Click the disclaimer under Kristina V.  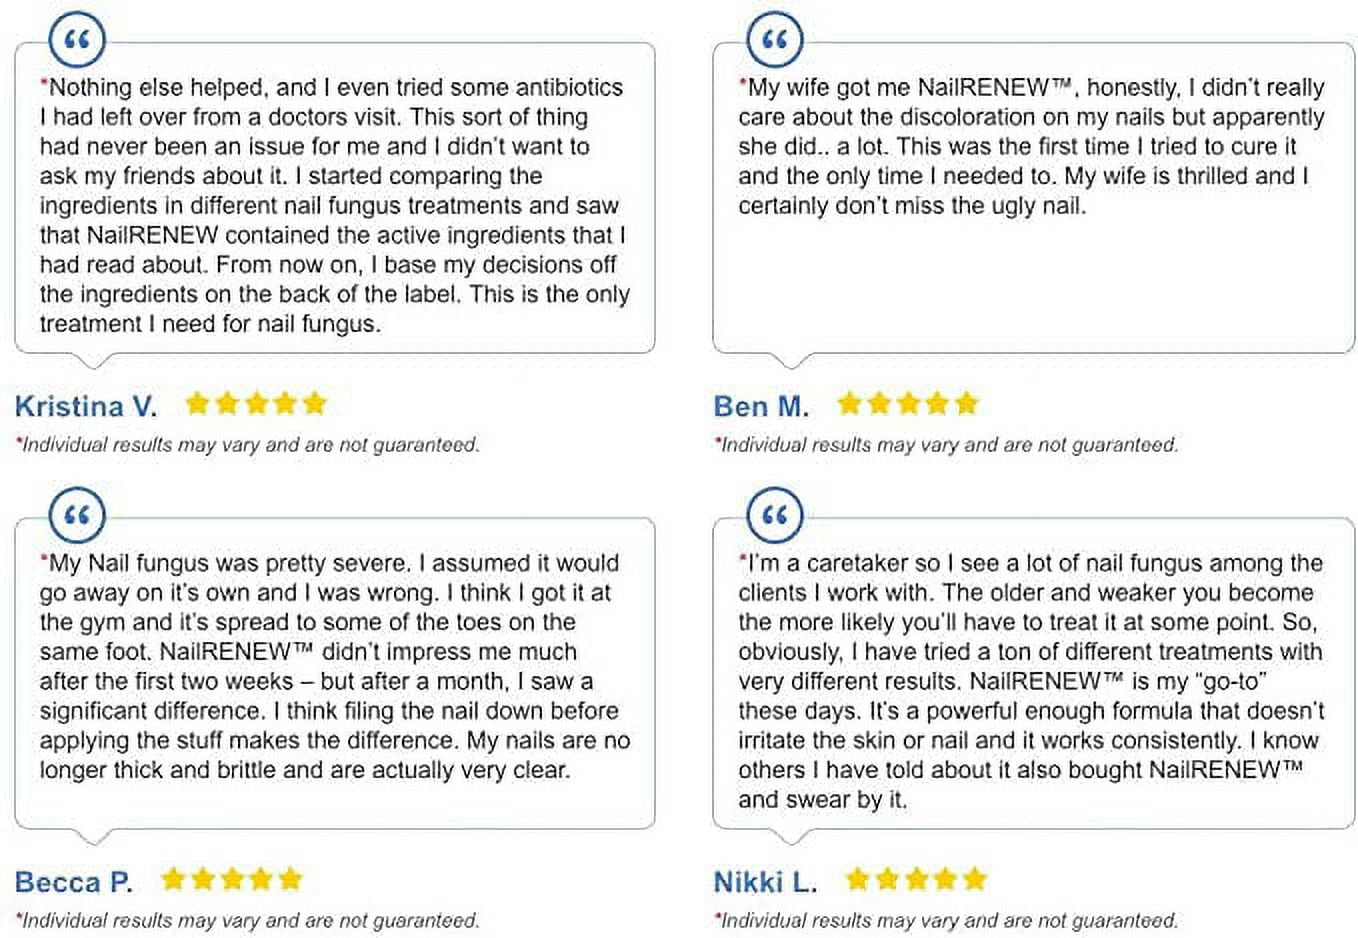tap(247, 445)
